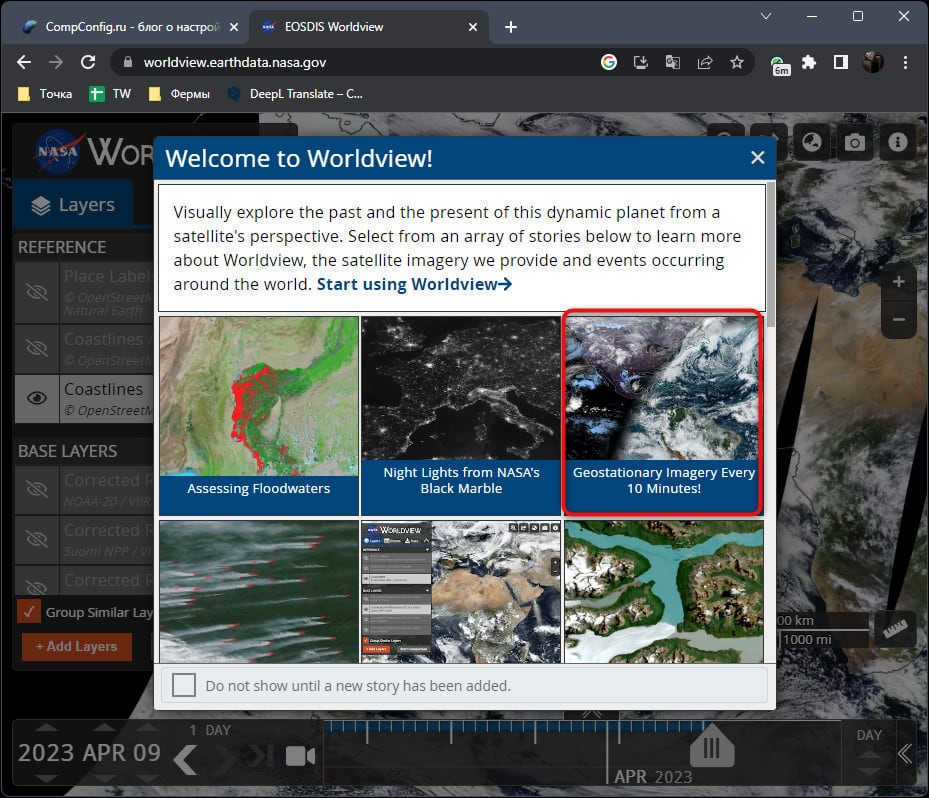Zoom out the map with minus button

[898, 320]
